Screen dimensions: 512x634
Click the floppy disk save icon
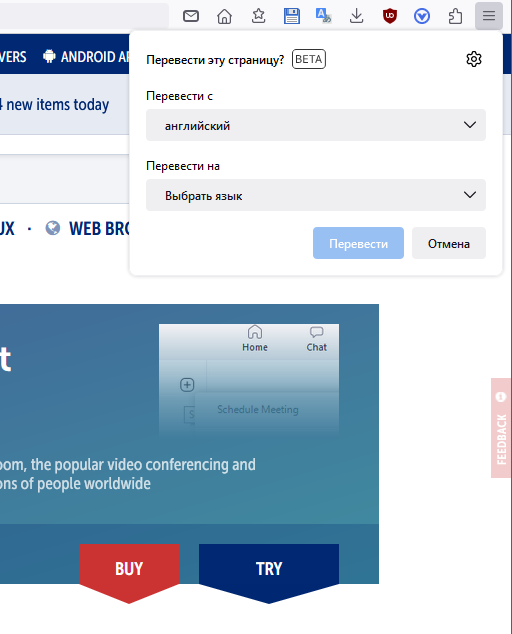tap(292, 16)
